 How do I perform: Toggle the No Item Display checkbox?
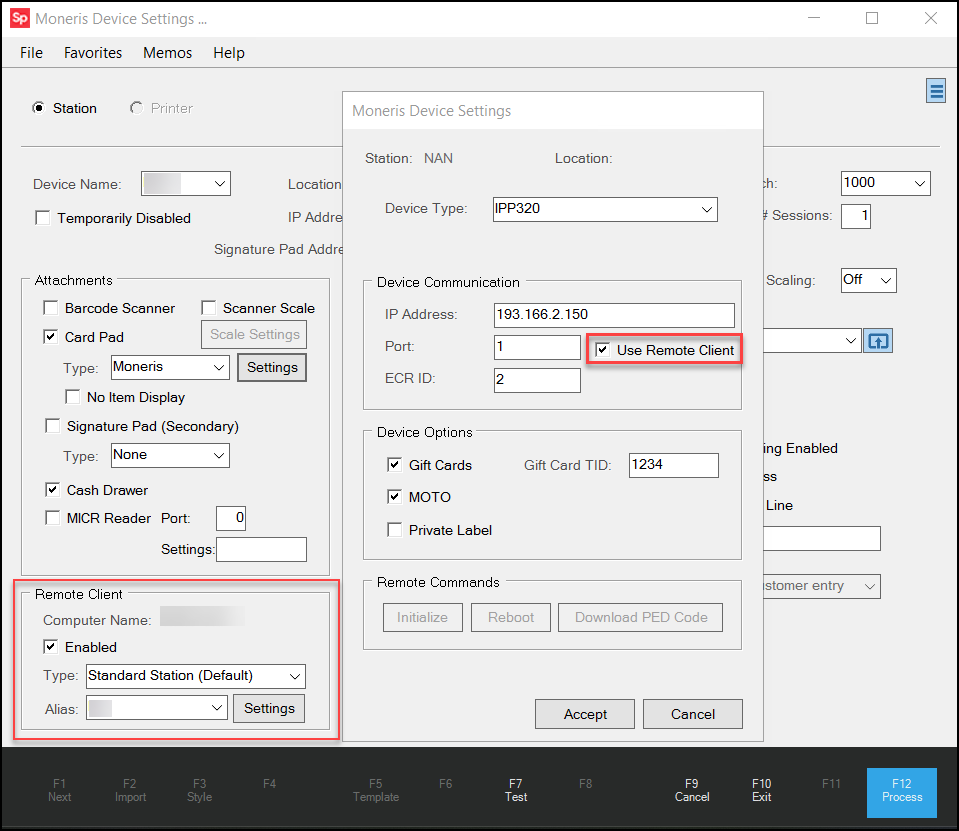pos(73,397)
